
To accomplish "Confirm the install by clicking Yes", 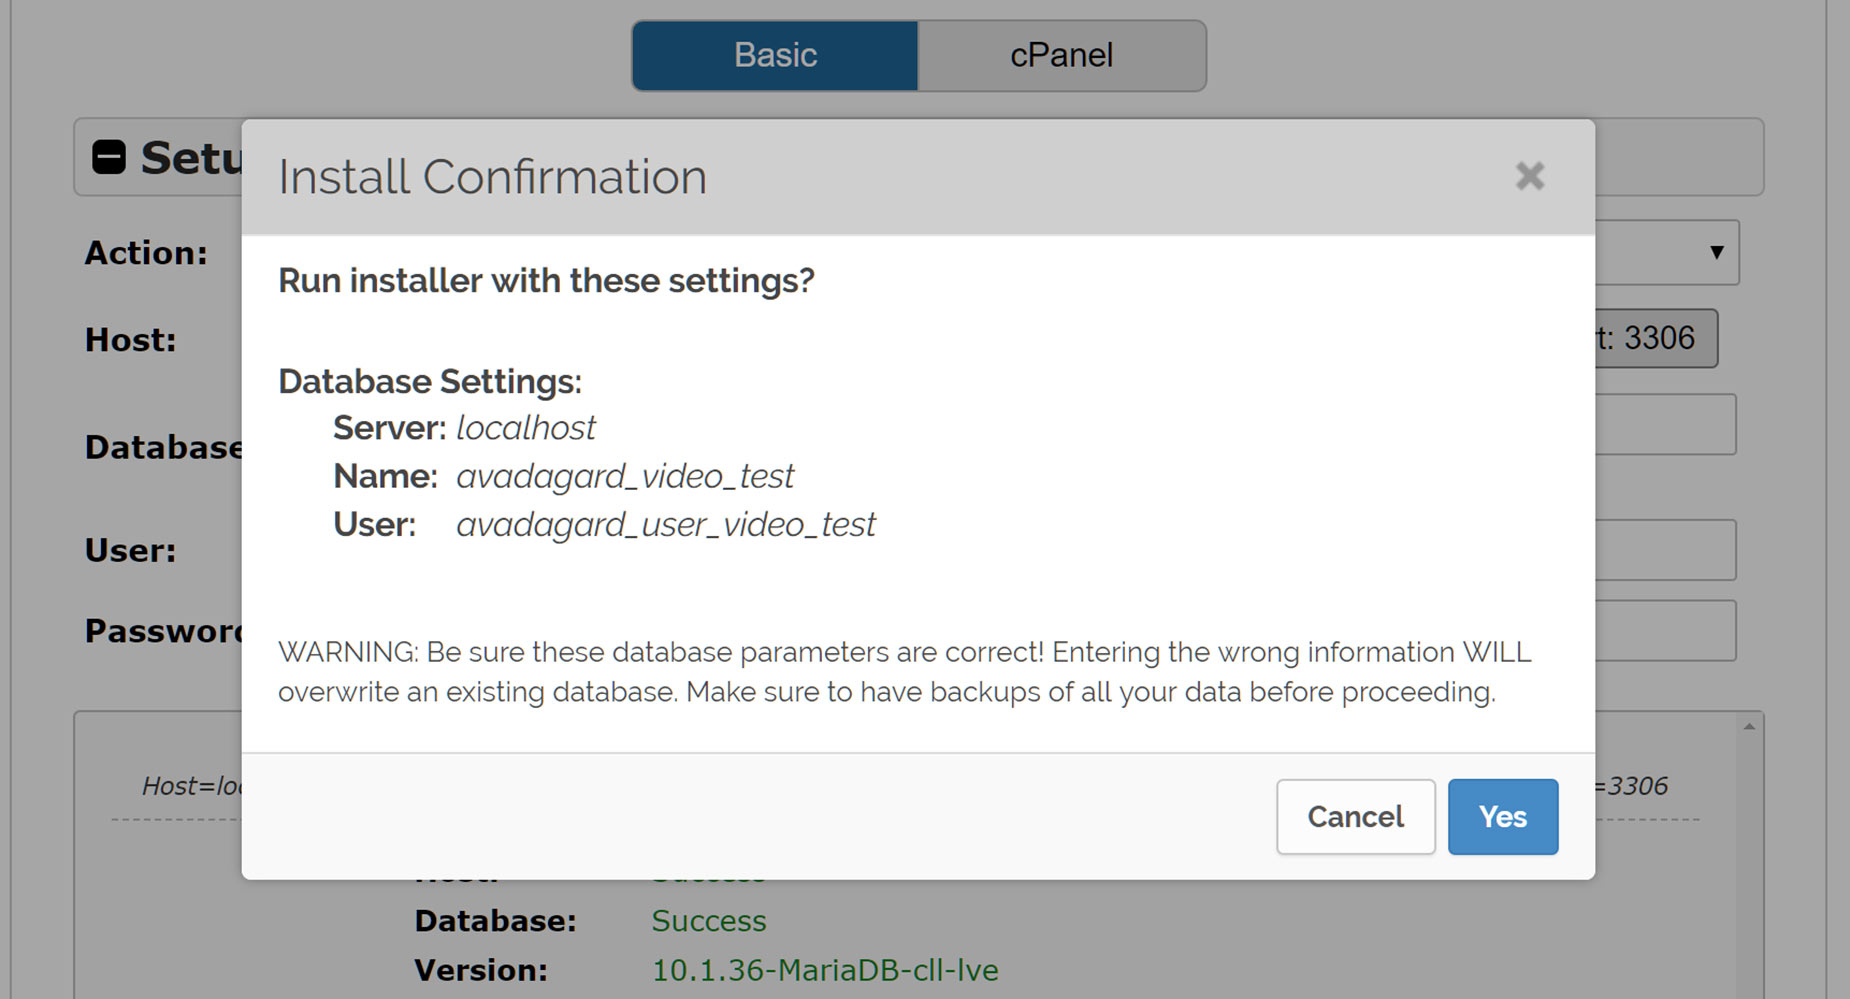I will pos(1502,817).
